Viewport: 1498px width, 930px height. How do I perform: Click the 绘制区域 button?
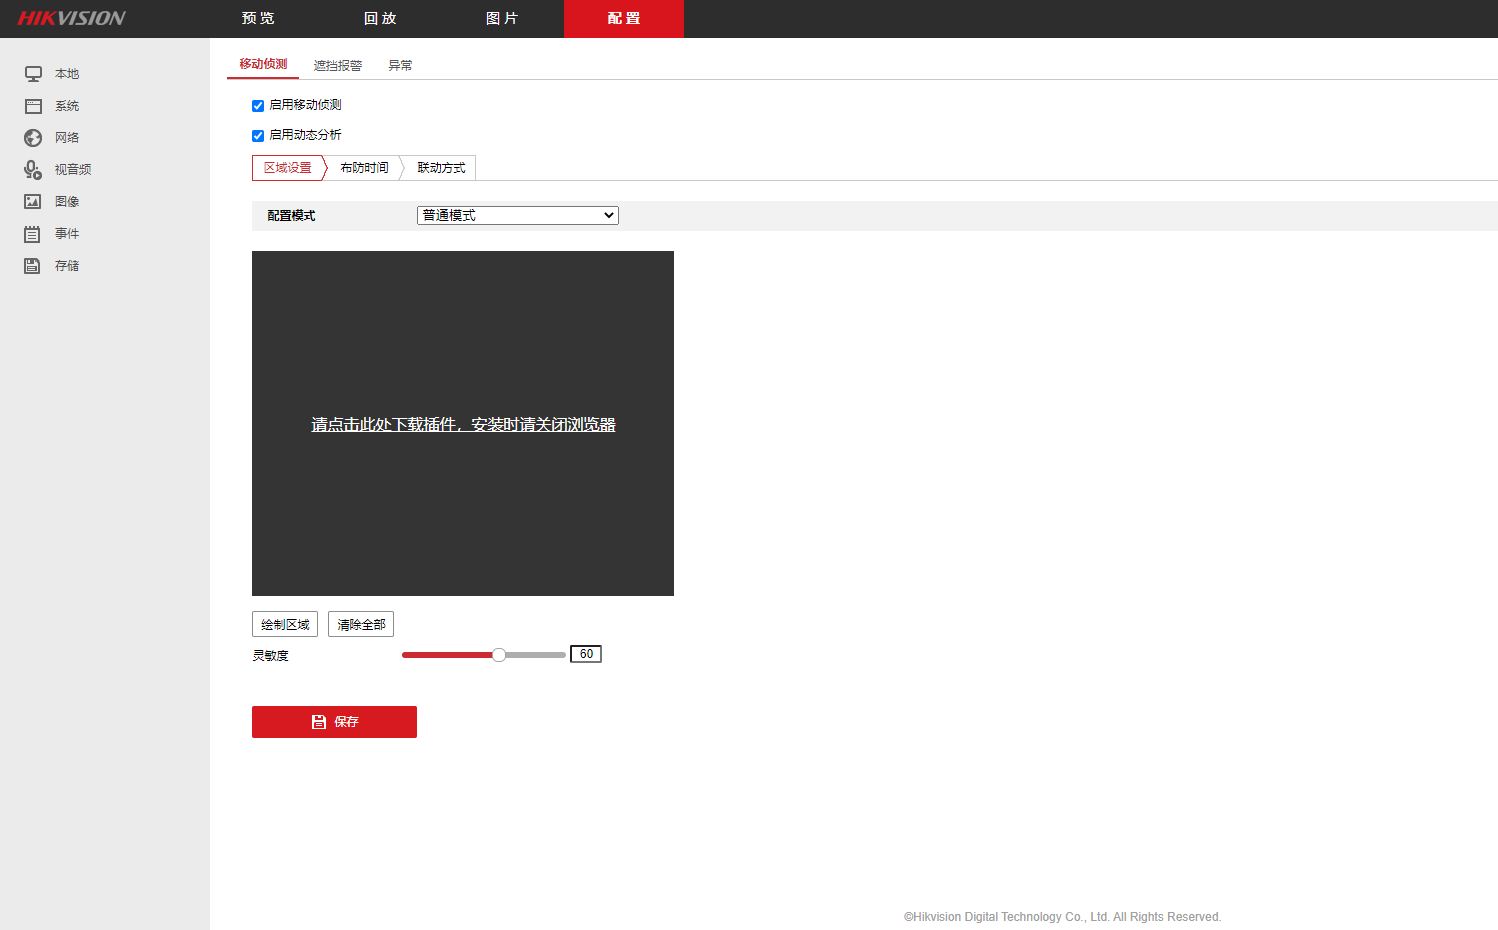tap(285, 624)
